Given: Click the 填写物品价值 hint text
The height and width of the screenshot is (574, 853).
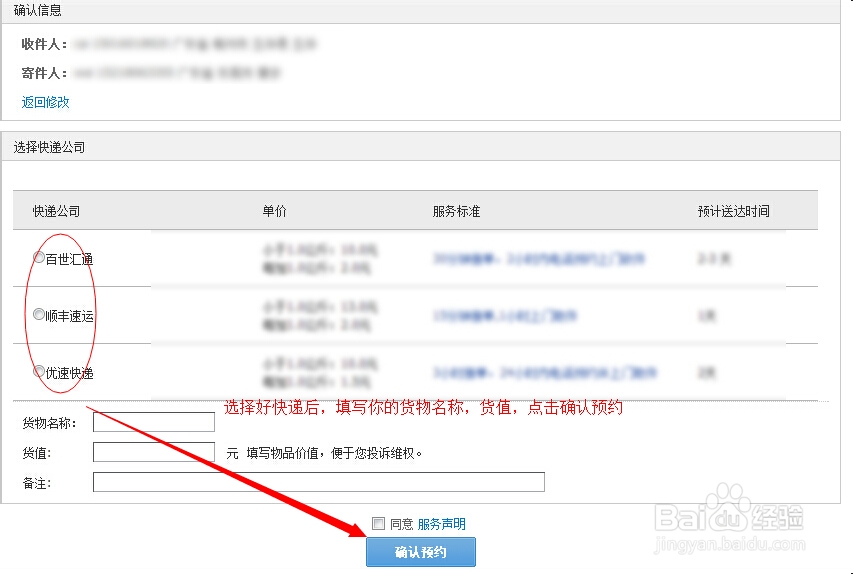Looking at the screenshot, I should pos(334,453).
